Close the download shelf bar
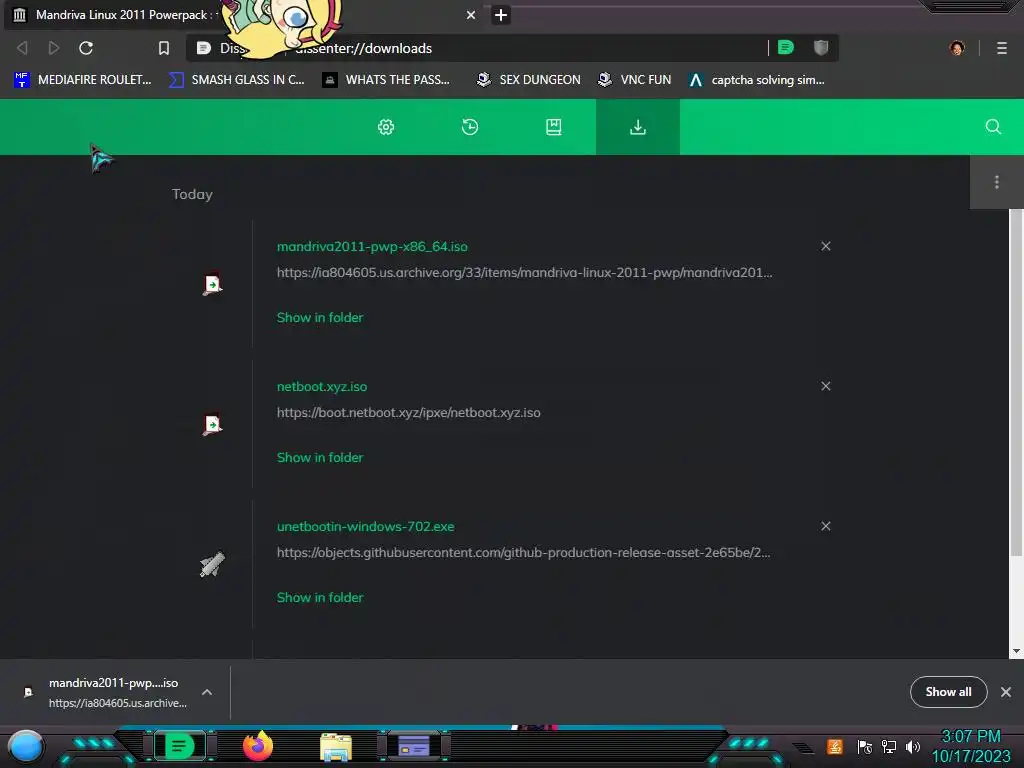Image resolution: width=1024 pixels, height=768 pixels. coord(1006,692)
